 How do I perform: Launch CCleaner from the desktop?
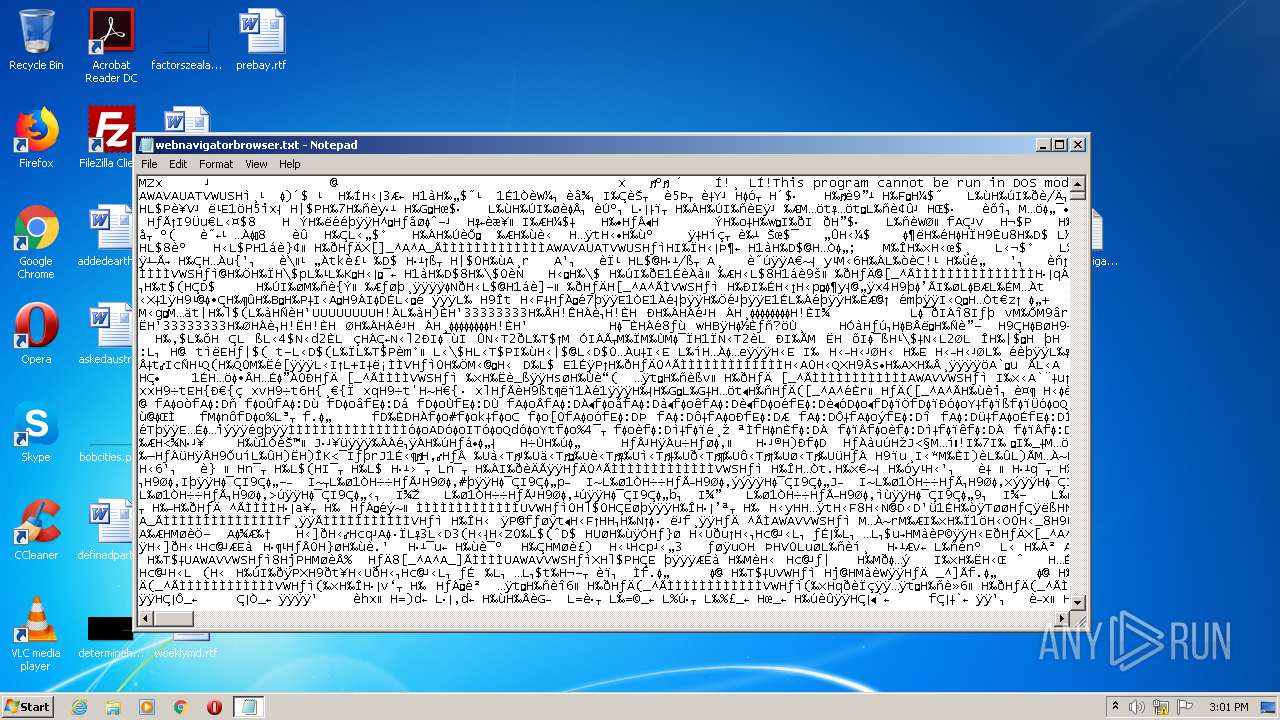[x=36, y=531]
